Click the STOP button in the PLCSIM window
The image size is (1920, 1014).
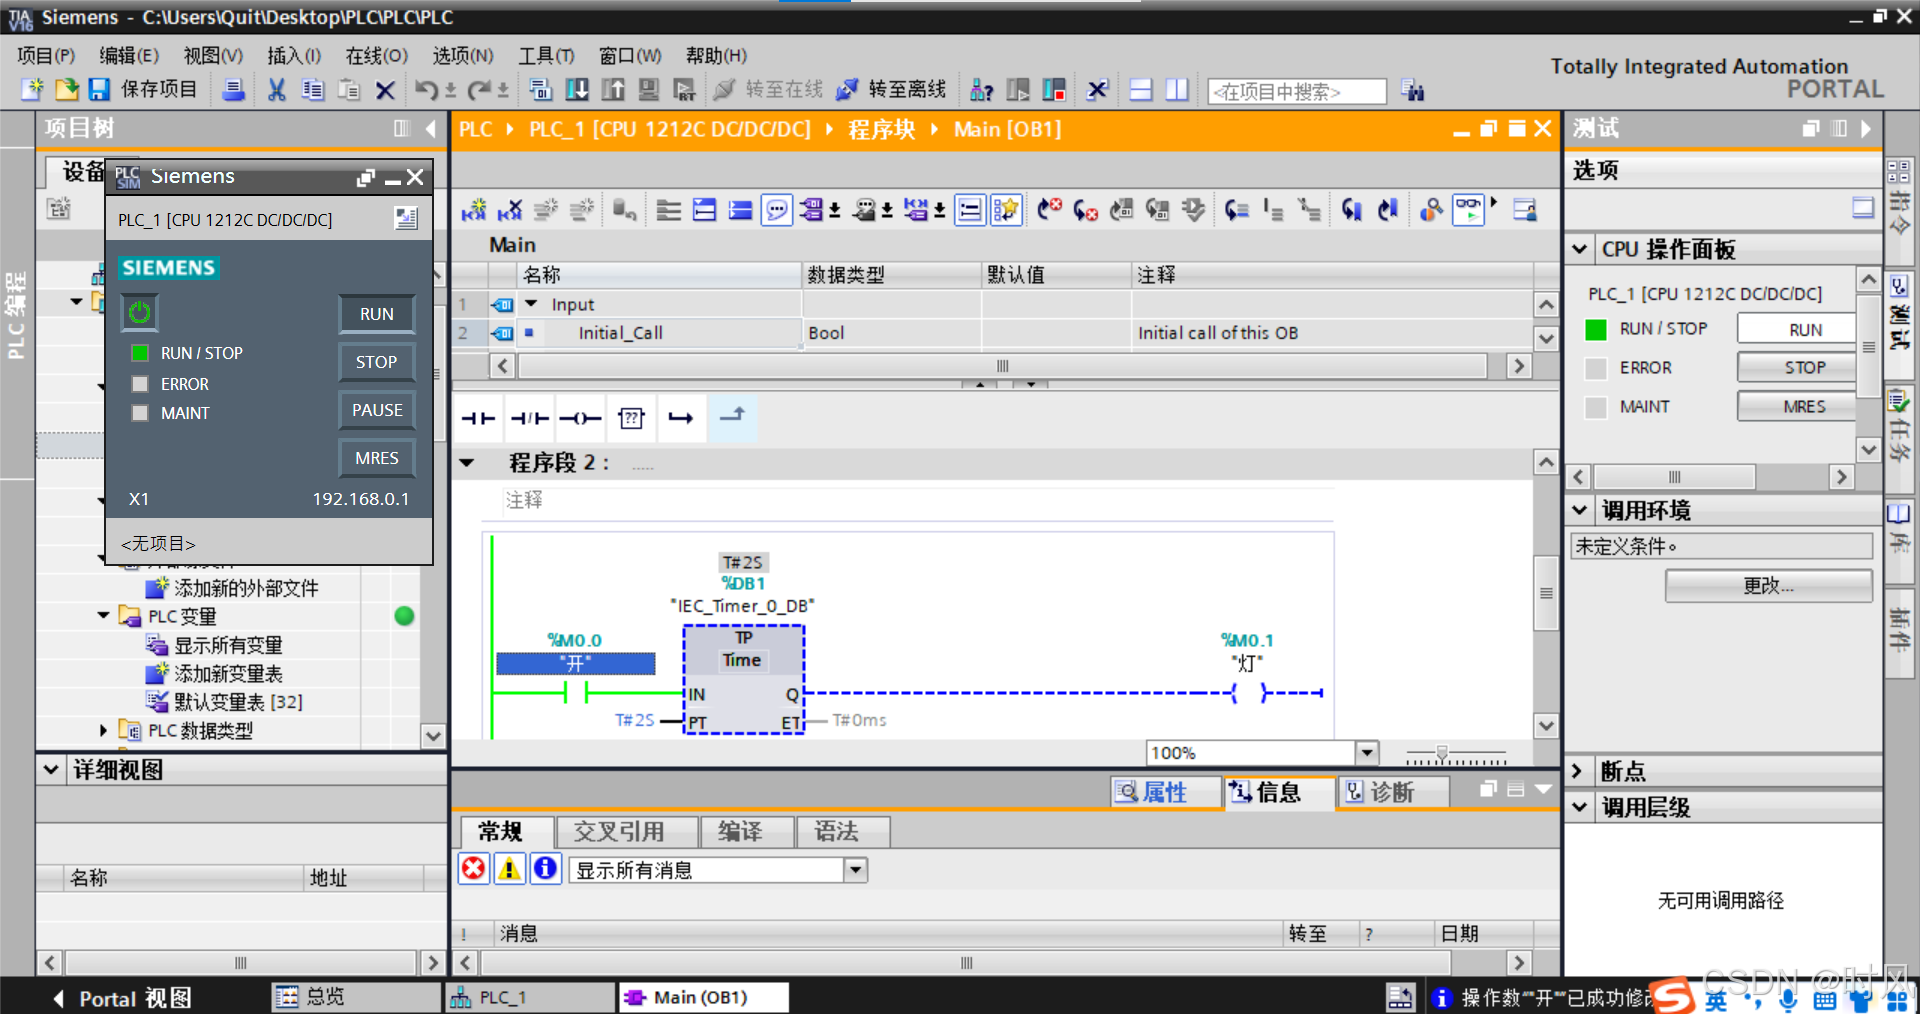coord(377,362)
